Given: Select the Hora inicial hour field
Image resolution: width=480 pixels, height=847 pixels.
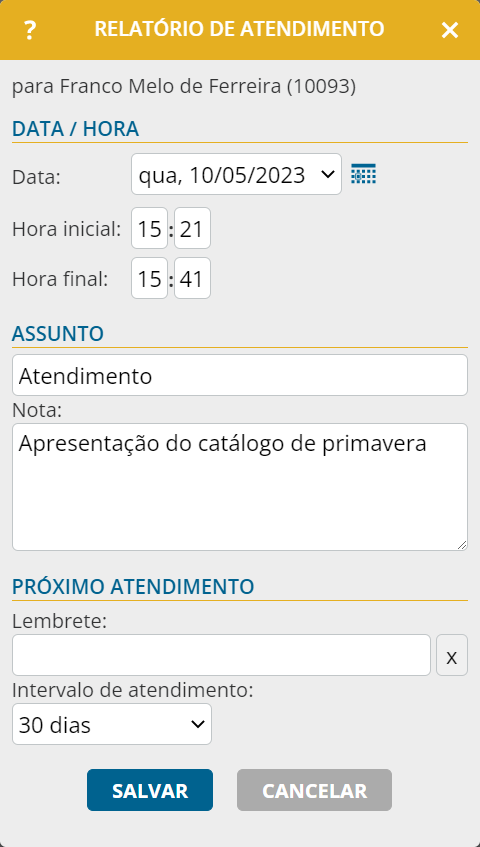Looking at the screenshot, I should (x=150, y=228).
